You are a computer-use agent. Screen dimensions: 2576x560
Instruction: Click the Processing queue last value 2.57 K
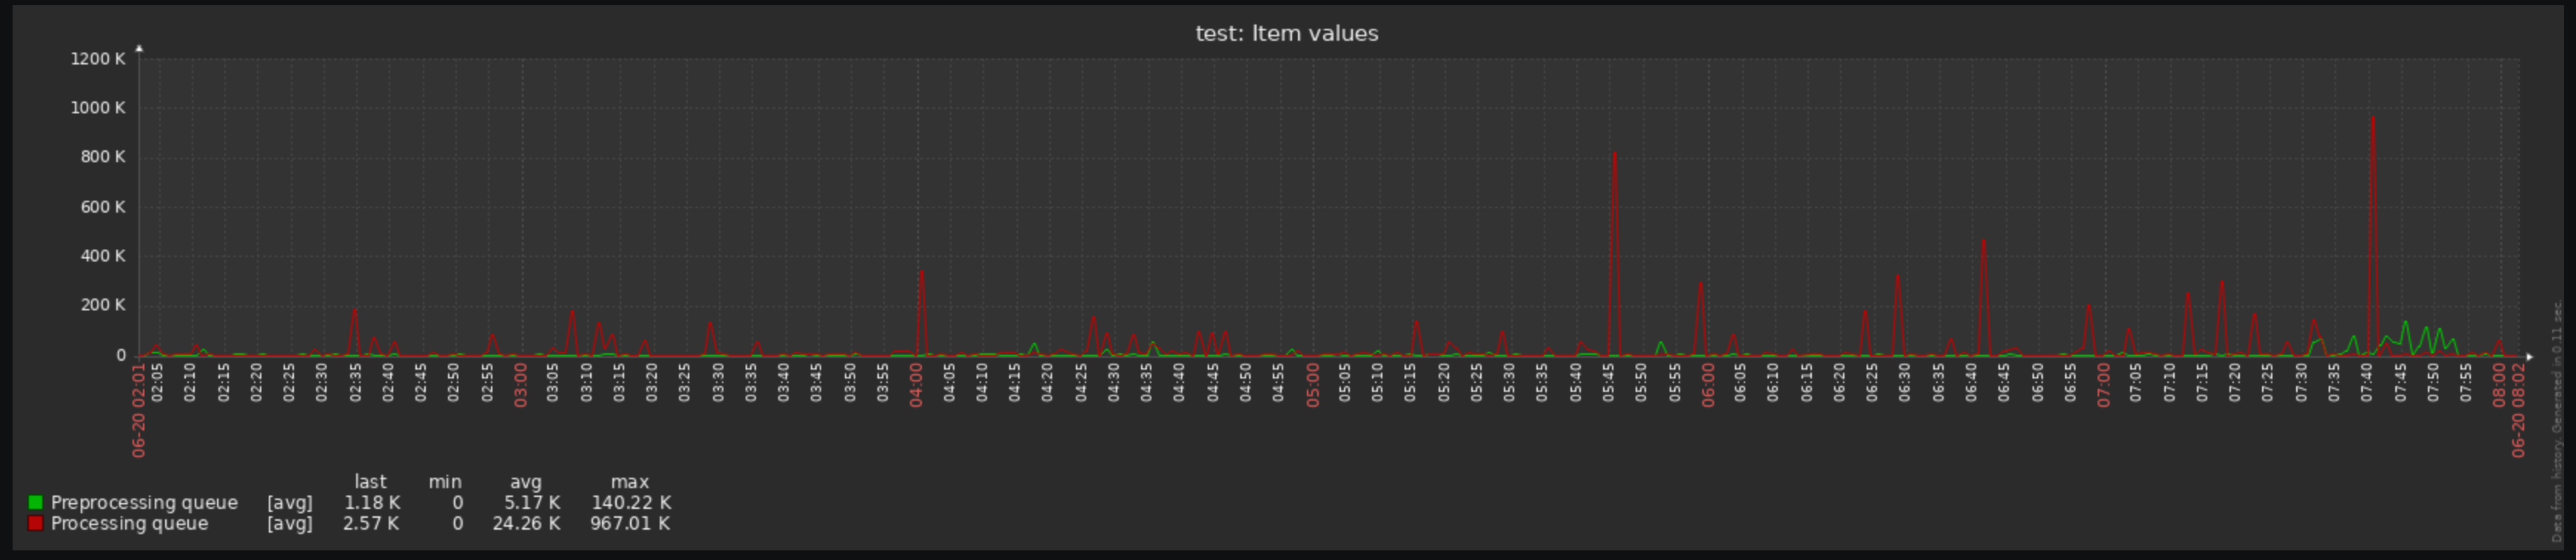pos(371,523)
